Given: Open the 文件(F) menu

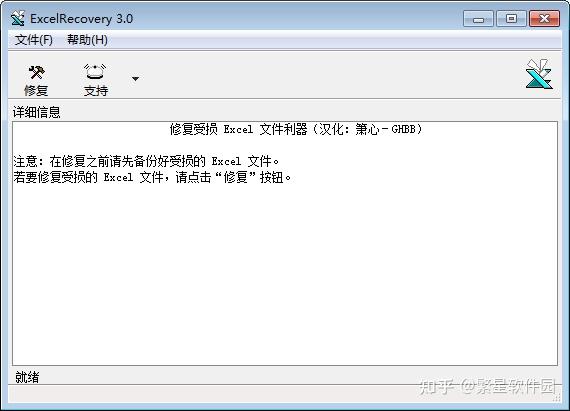Looking at the screenshot, I should [x=33, y=40].
